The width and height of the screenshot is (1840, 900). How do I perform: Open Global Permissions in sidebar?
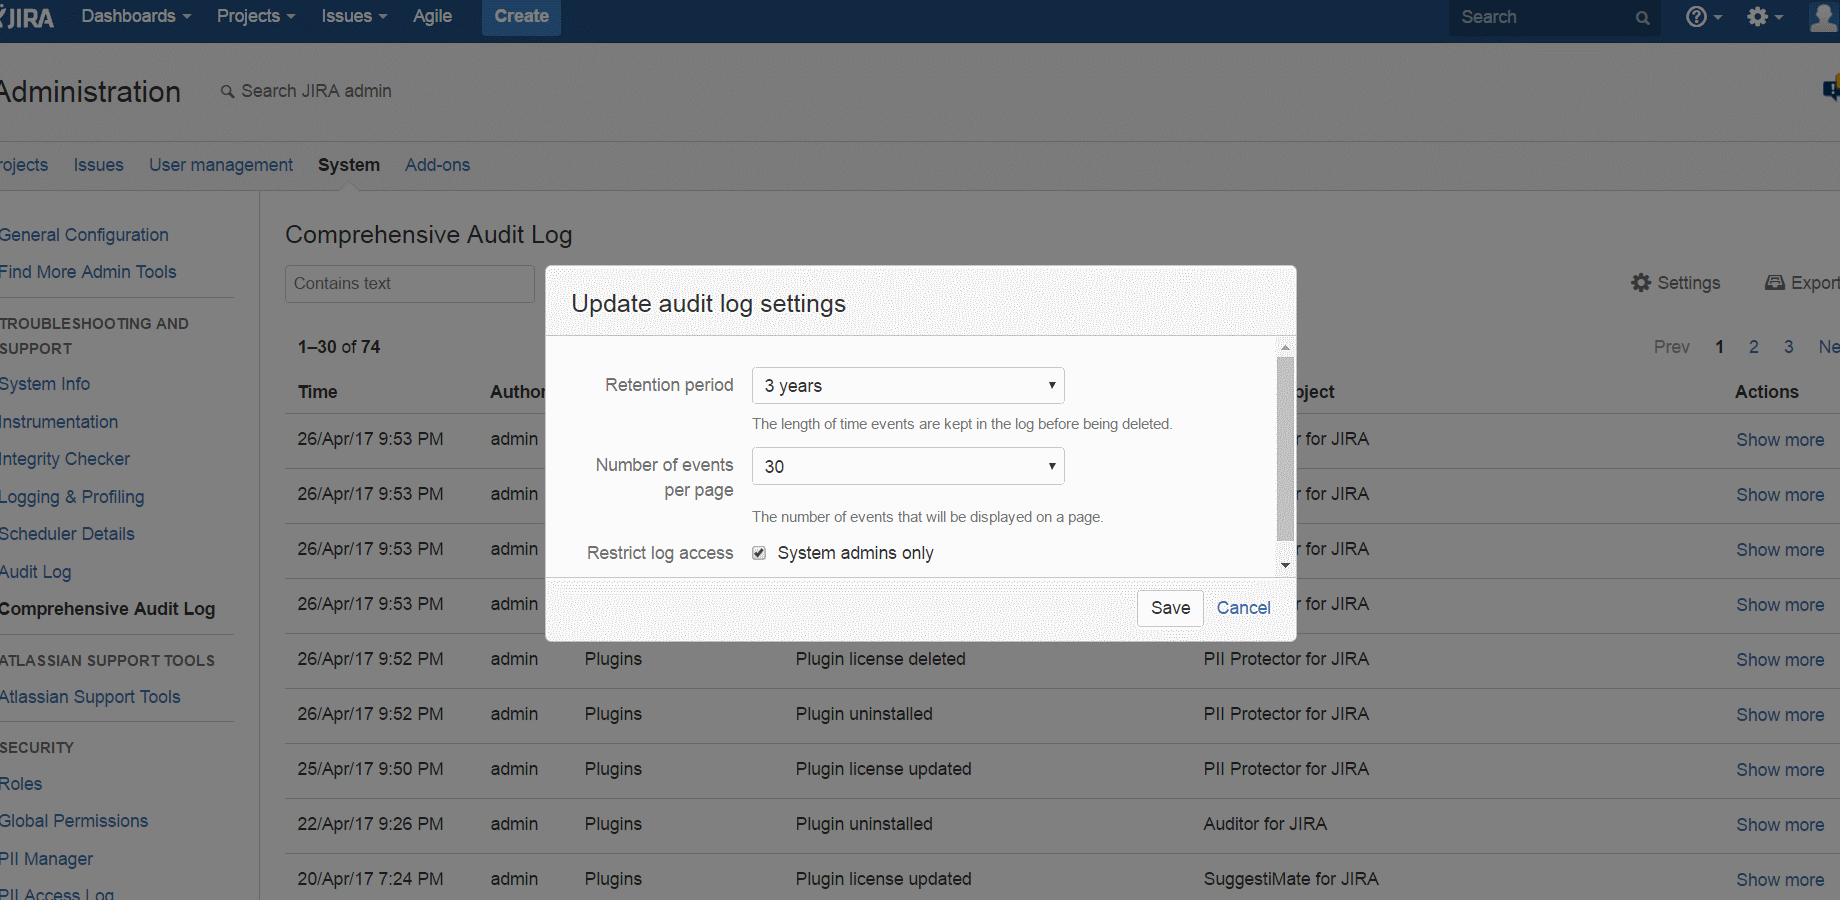point(74,821)
